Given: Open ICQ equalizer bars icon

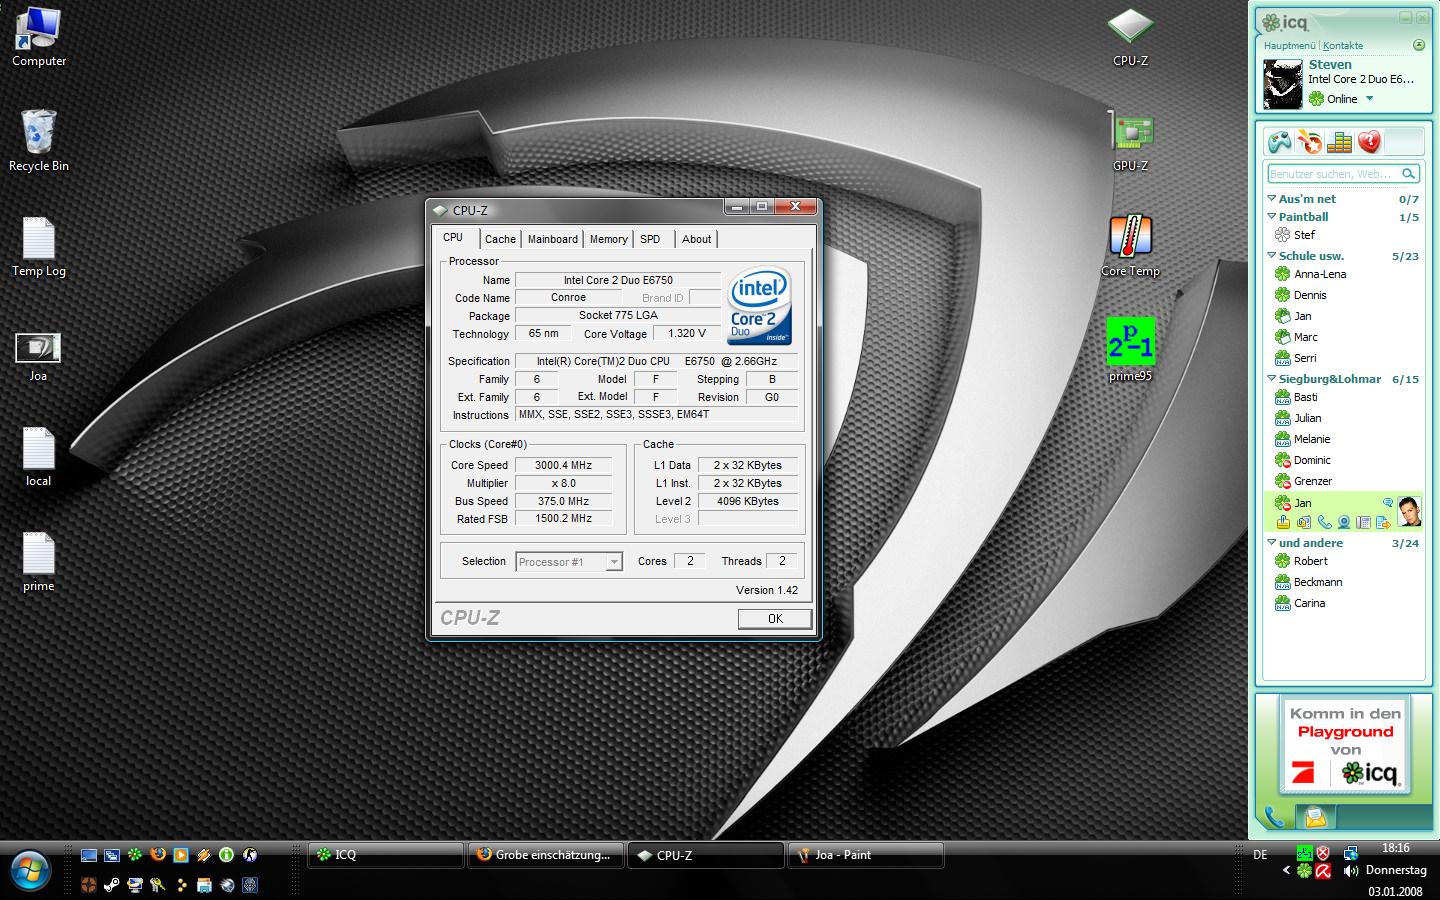Looking at the screenshot, I should (x=1339, y=142).
